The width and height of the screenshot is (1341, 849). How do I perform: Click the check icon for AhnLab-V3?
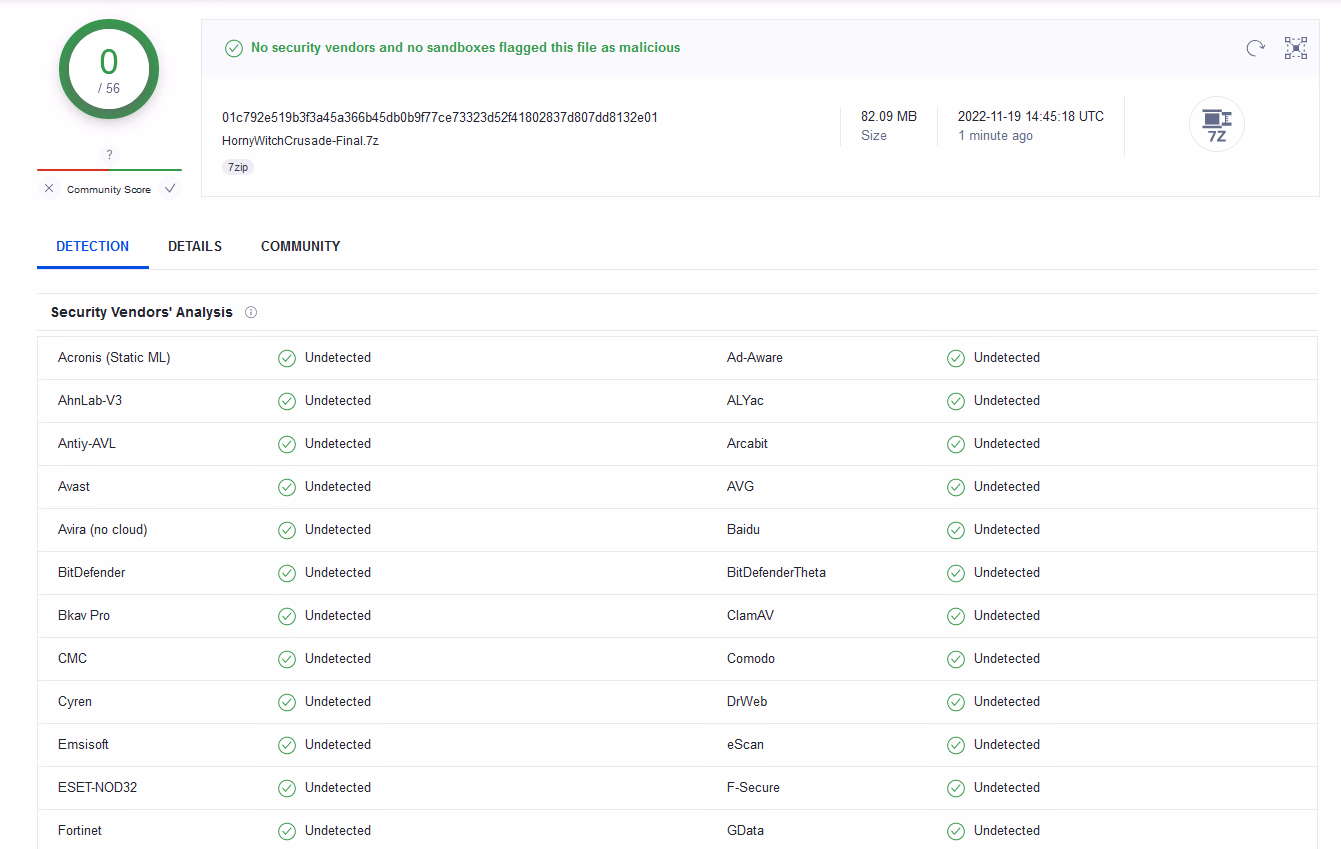(287, 401)
